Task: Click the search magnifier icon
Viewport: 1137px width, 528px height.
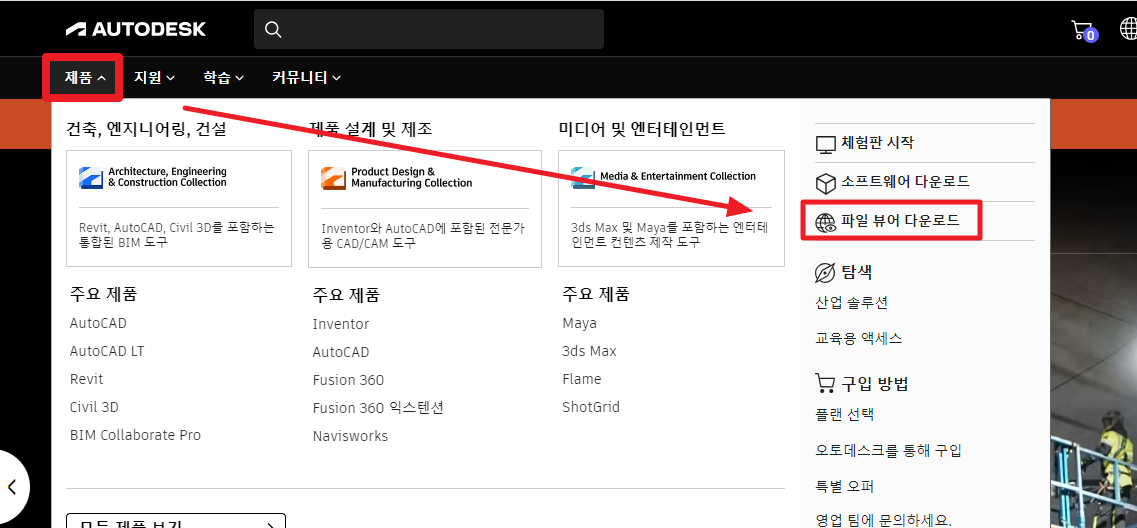Action: (x=273, y=29)
